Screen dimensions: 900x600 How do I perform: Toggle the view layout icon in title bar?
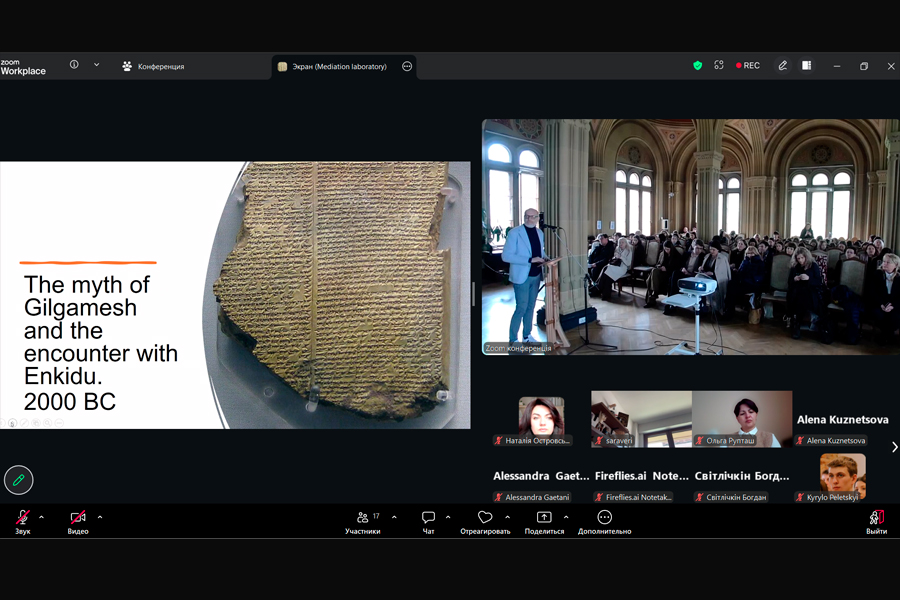coord(806,66)
